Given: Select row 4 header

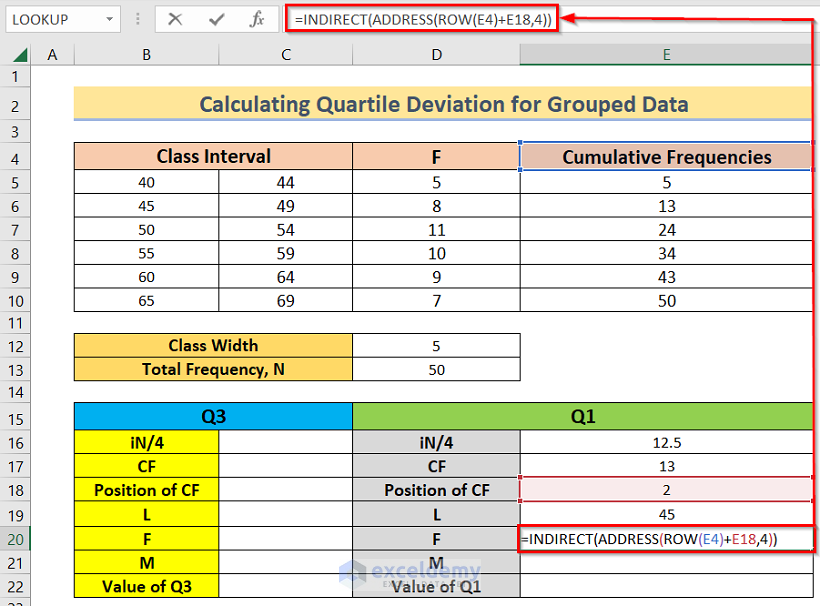Looking at the screenshot, I should [x=16, y=157].
